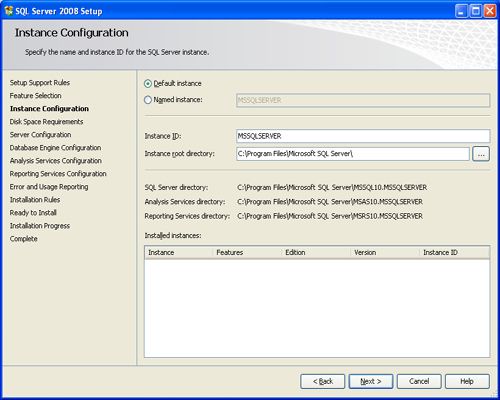Viewport: 500px width, 400px height.
Task: Select the Installation Rules step
Action: (35, 200)
